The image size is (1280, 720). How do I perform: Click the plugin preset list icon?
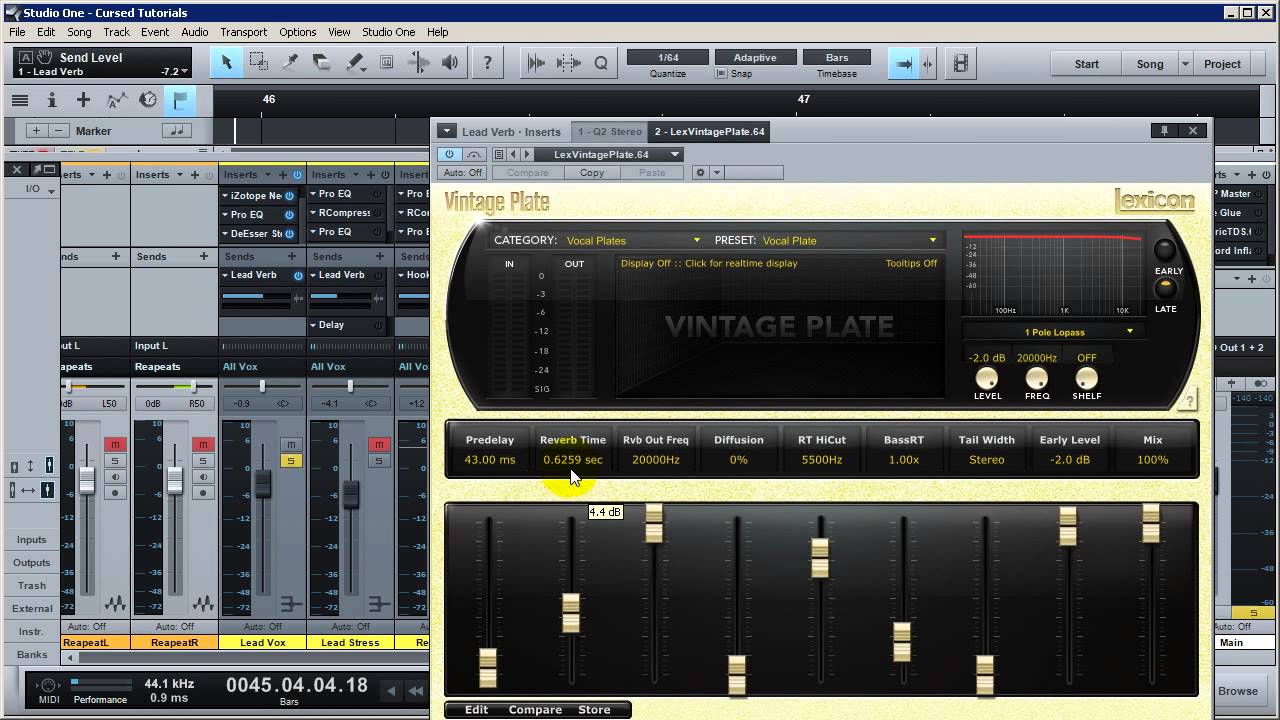click(x=499, y=154)
